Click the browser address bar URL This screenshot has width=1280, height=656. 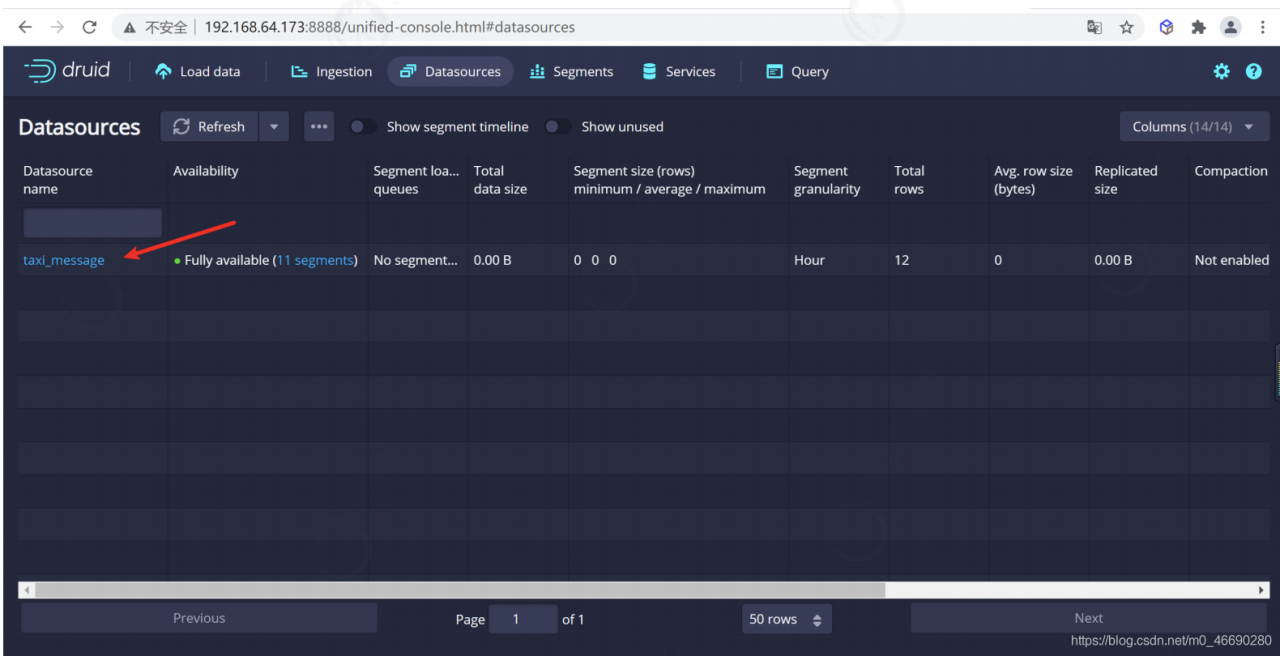click(390, 27)
